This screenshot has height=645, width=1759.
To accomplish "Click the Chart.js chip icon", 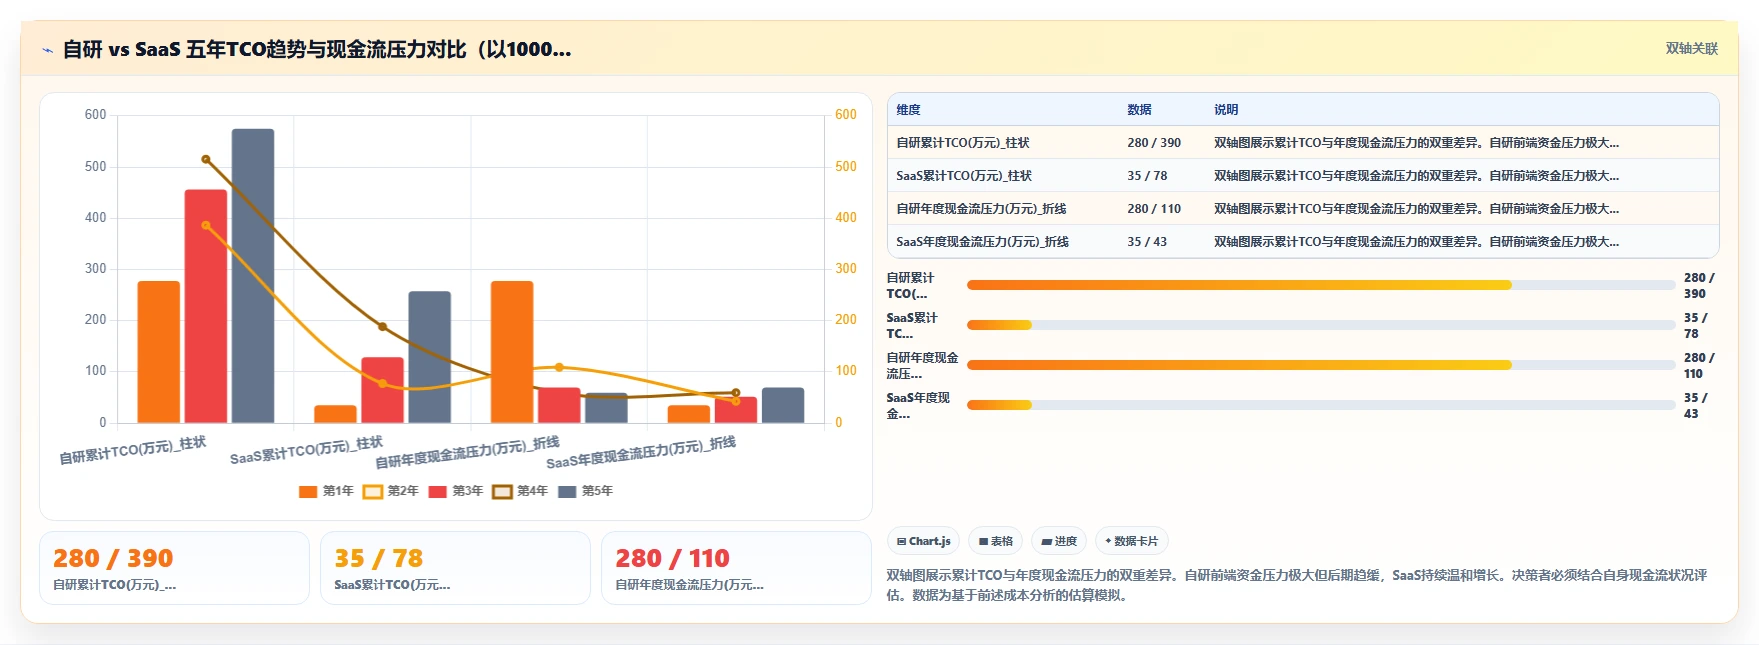I will click(901, 542).
